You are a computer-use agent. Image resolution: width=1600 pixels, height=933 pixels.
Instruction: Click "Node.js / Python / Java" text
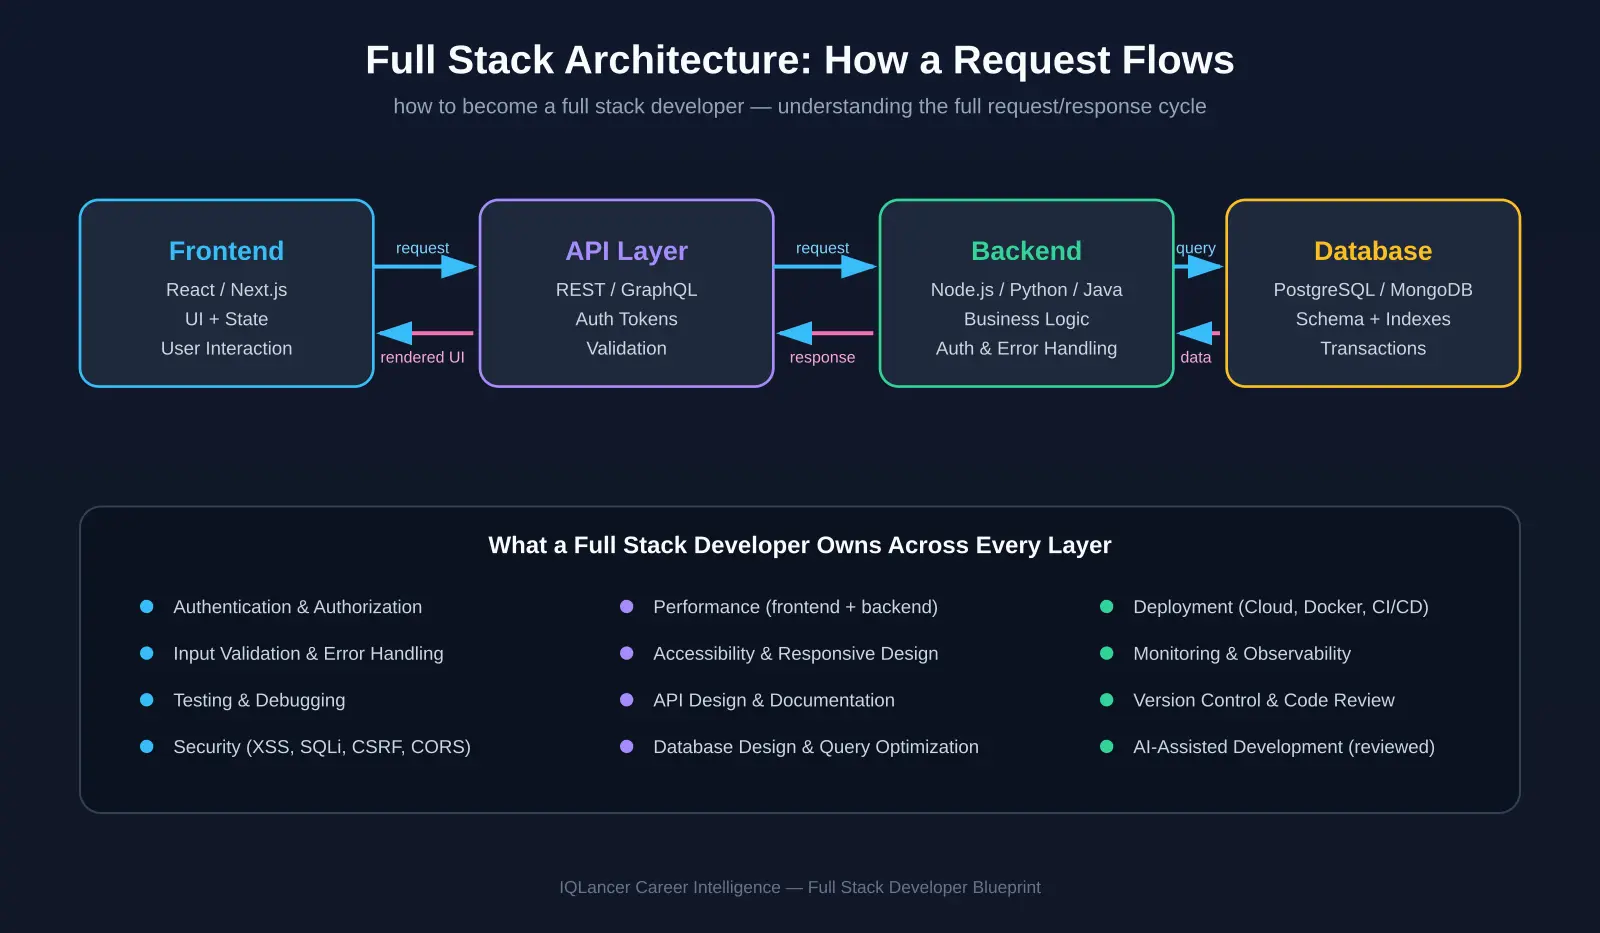point(1026,290)
